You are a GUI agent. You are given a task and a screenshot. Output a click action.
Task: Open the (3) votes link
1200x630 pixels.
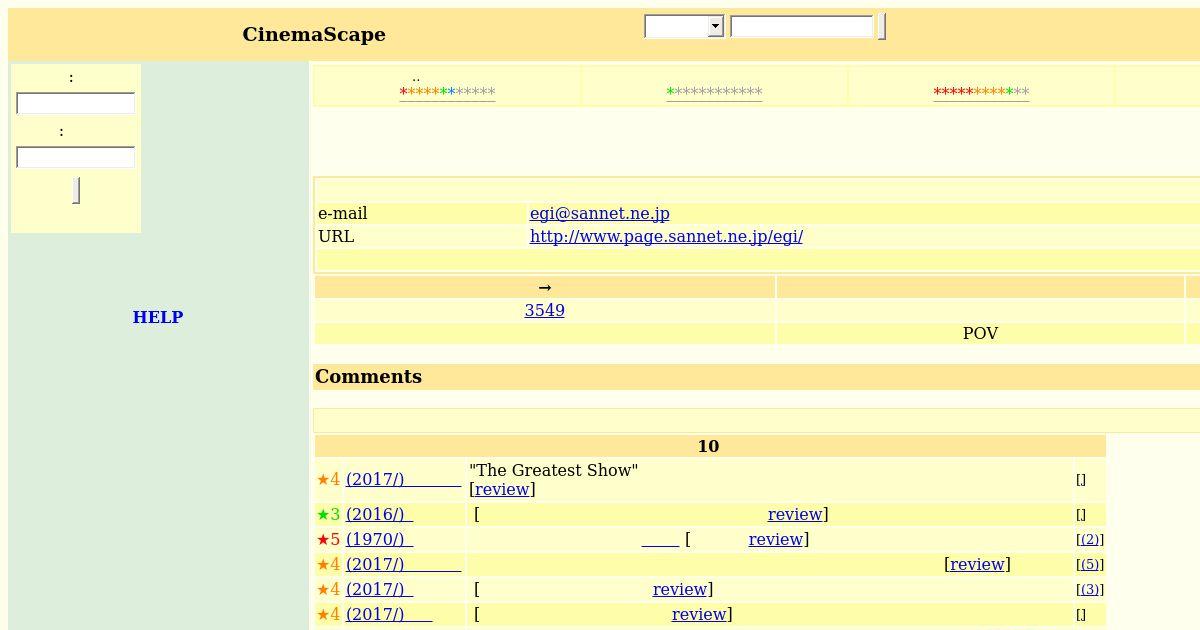[1090, 589]
